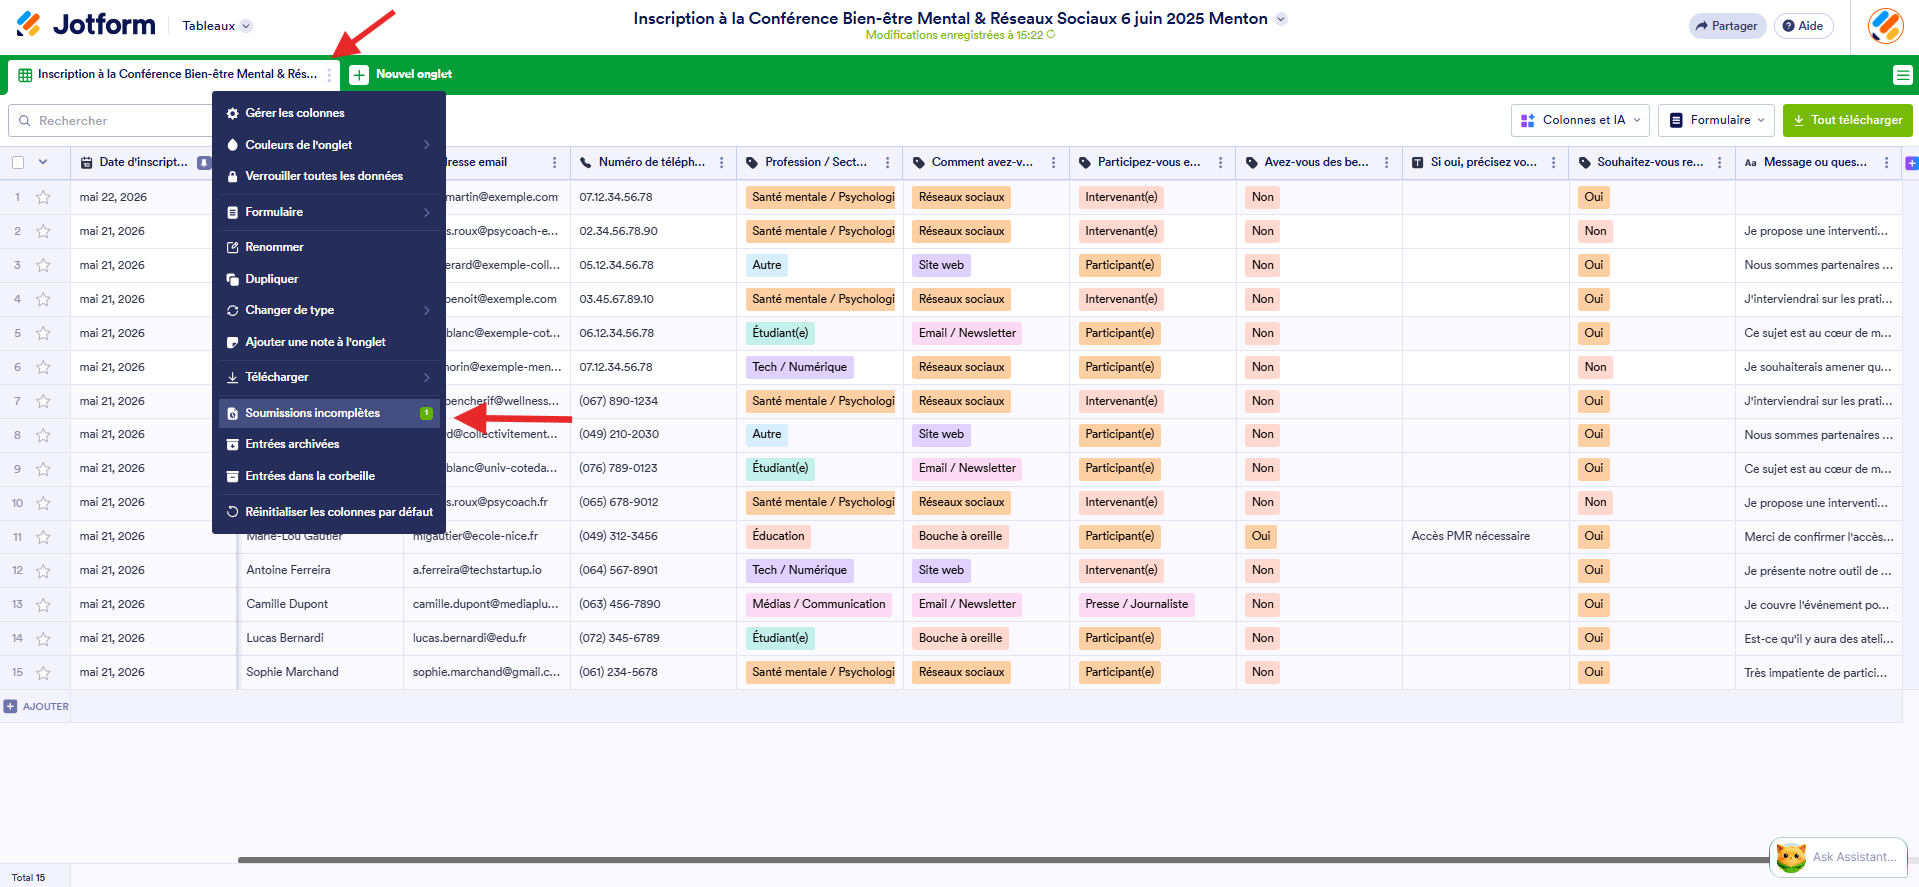
Task: Open the Formulaire view dropdown
Action: (1716, 120)
